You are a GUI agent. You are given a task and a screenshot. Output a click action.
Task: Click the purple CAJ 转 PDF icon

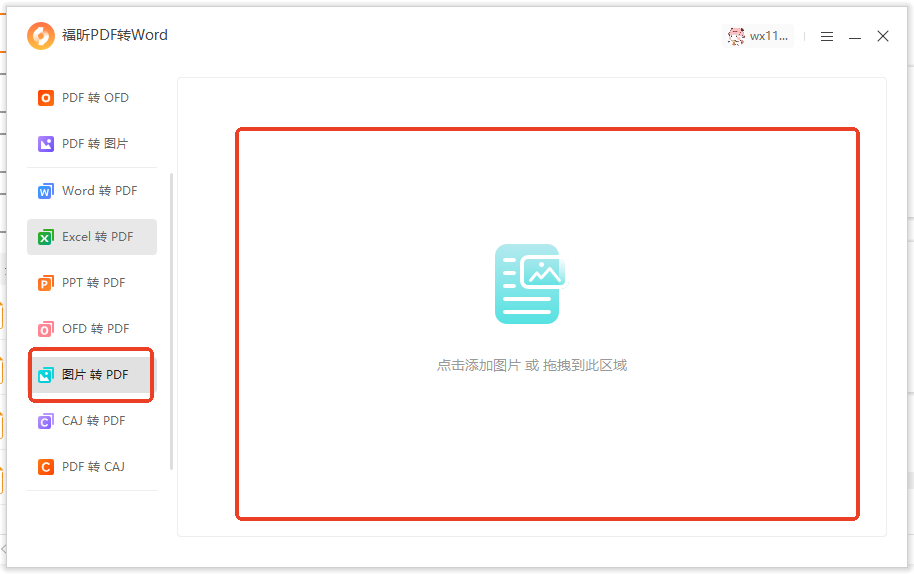[45, 421]
